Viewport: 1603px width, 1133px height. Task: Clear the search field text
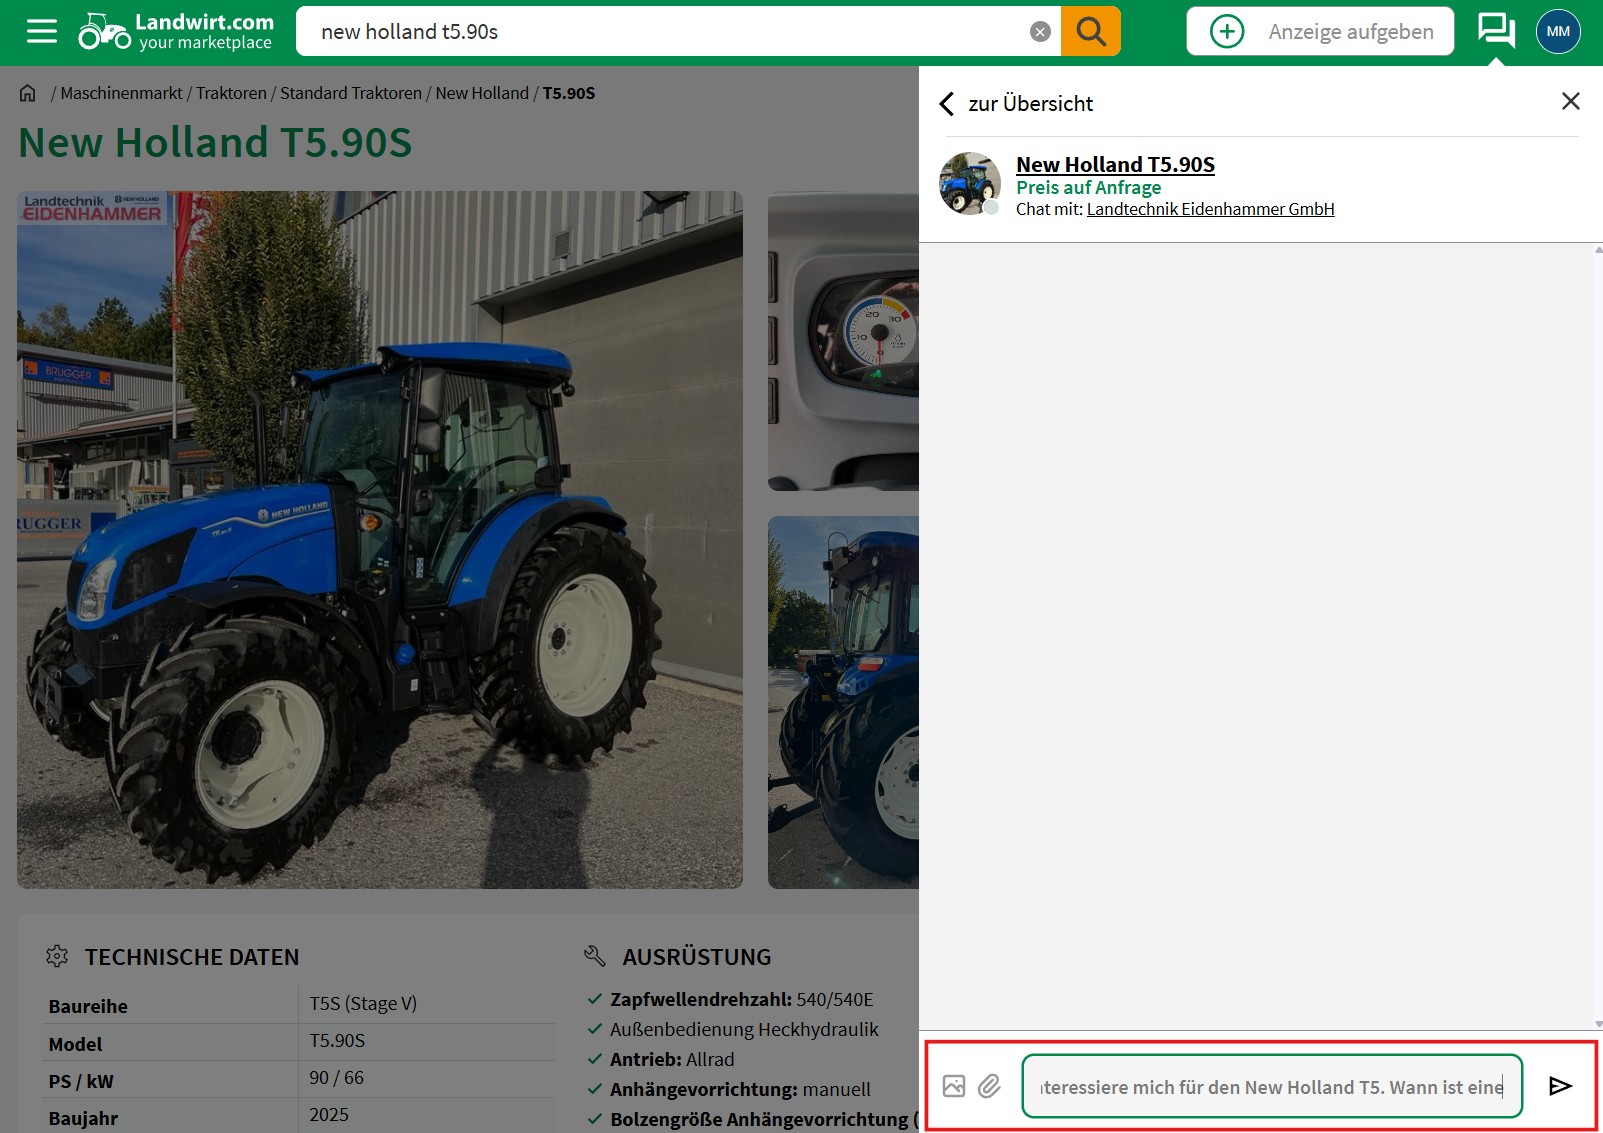(x=1040, y=32)
